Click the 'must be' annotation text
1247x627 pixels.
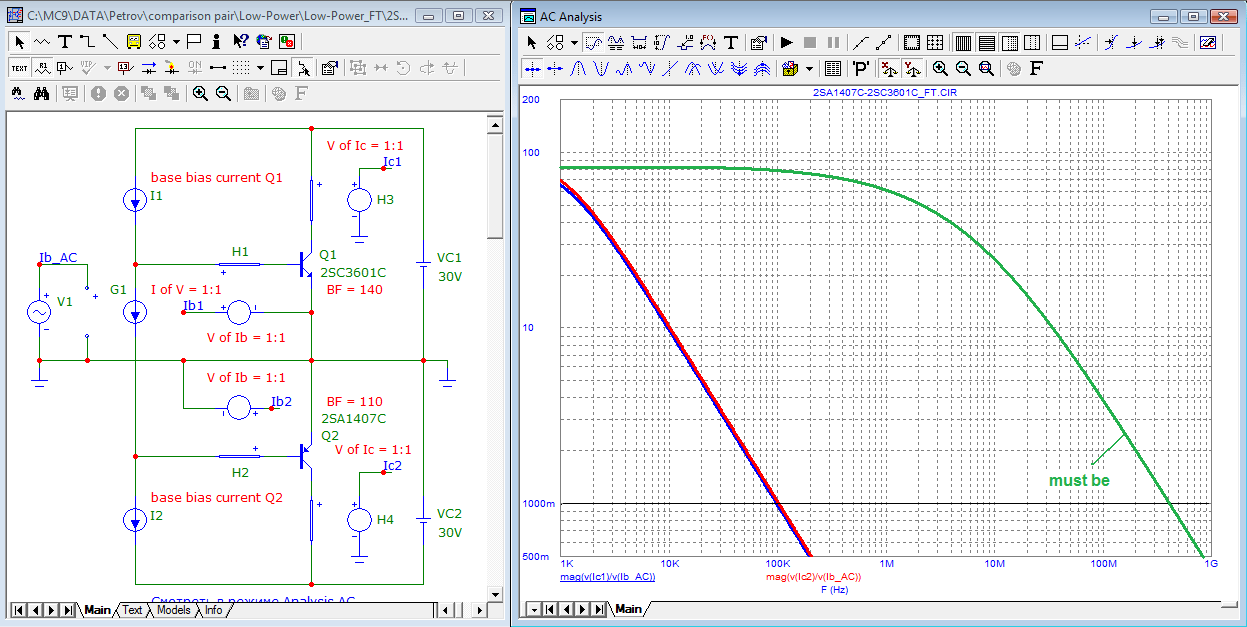[1079, 481]
